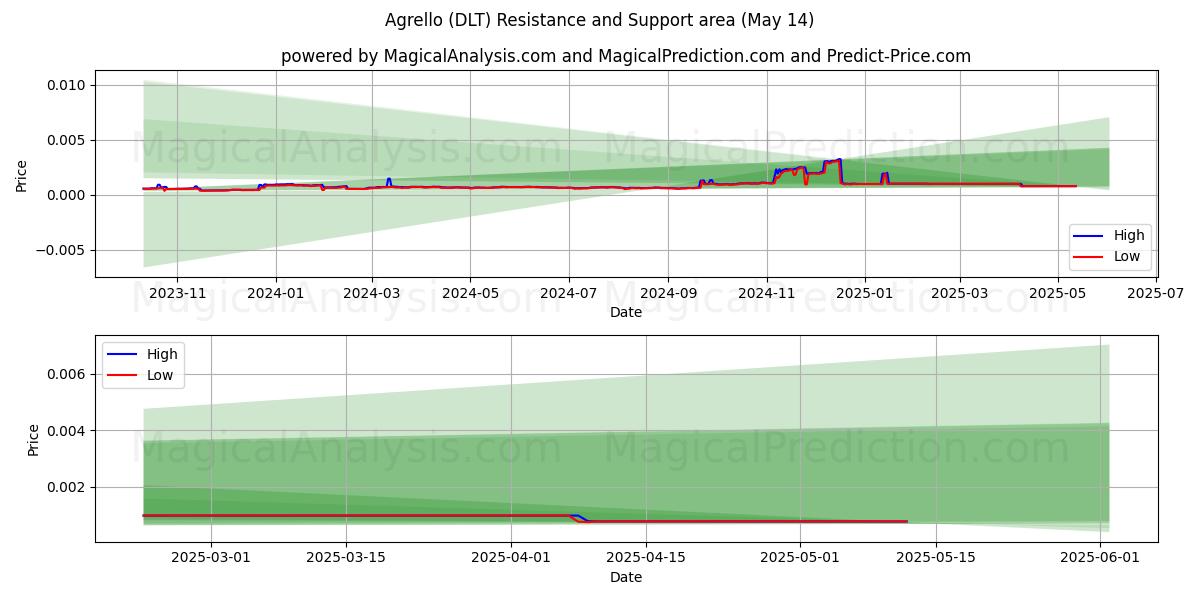Screen dimensions: 1200x600
Task: Click the "Date" axis label of the lower chart
Action: click(x=626, y=577)
